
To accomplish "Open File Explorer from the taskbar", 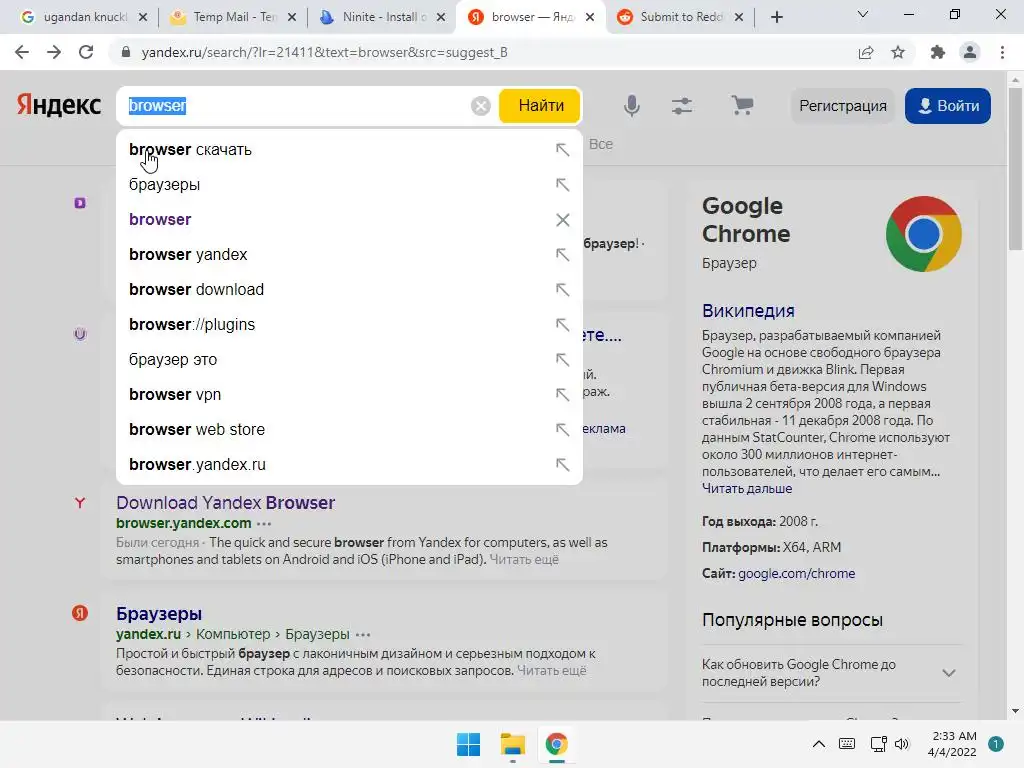I will pos(513,744).
